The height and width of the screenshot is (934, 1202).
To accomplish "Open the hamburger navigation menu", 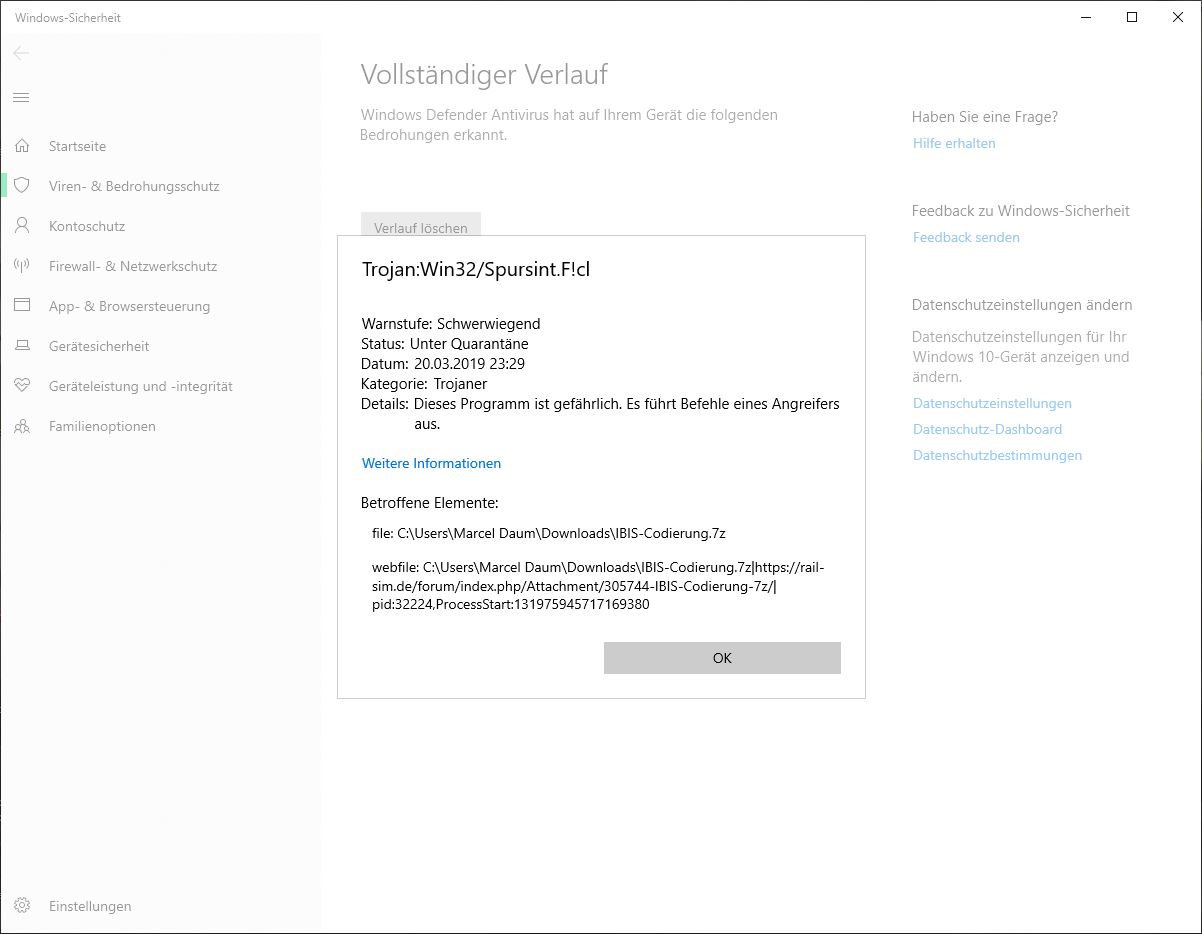I will [21, 97].
